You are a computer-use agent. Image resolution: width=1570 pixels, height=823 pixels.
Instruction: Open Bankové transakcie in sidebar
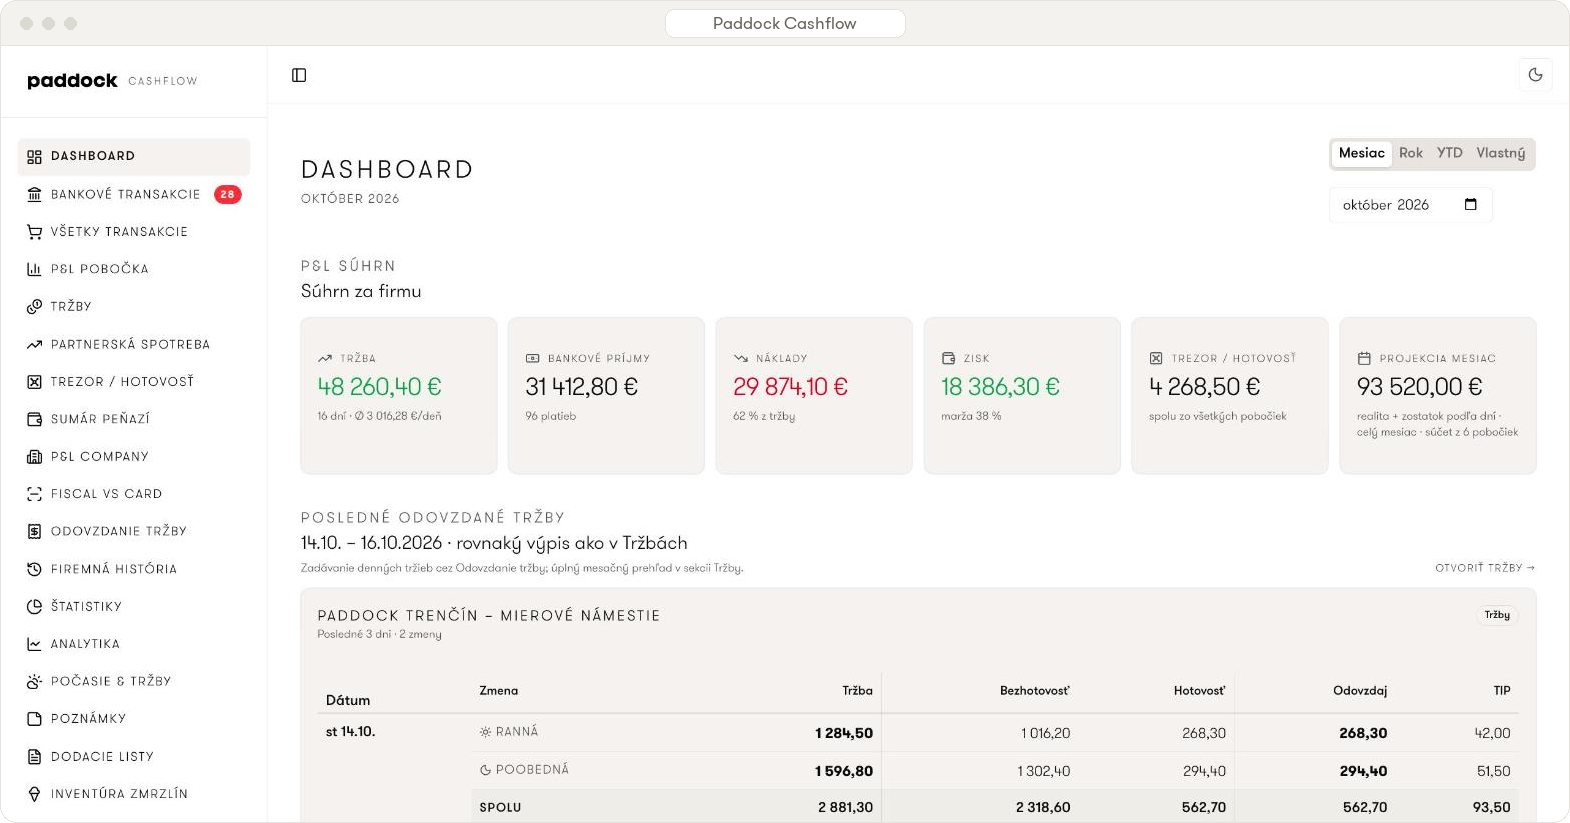(x=134, y=194)
